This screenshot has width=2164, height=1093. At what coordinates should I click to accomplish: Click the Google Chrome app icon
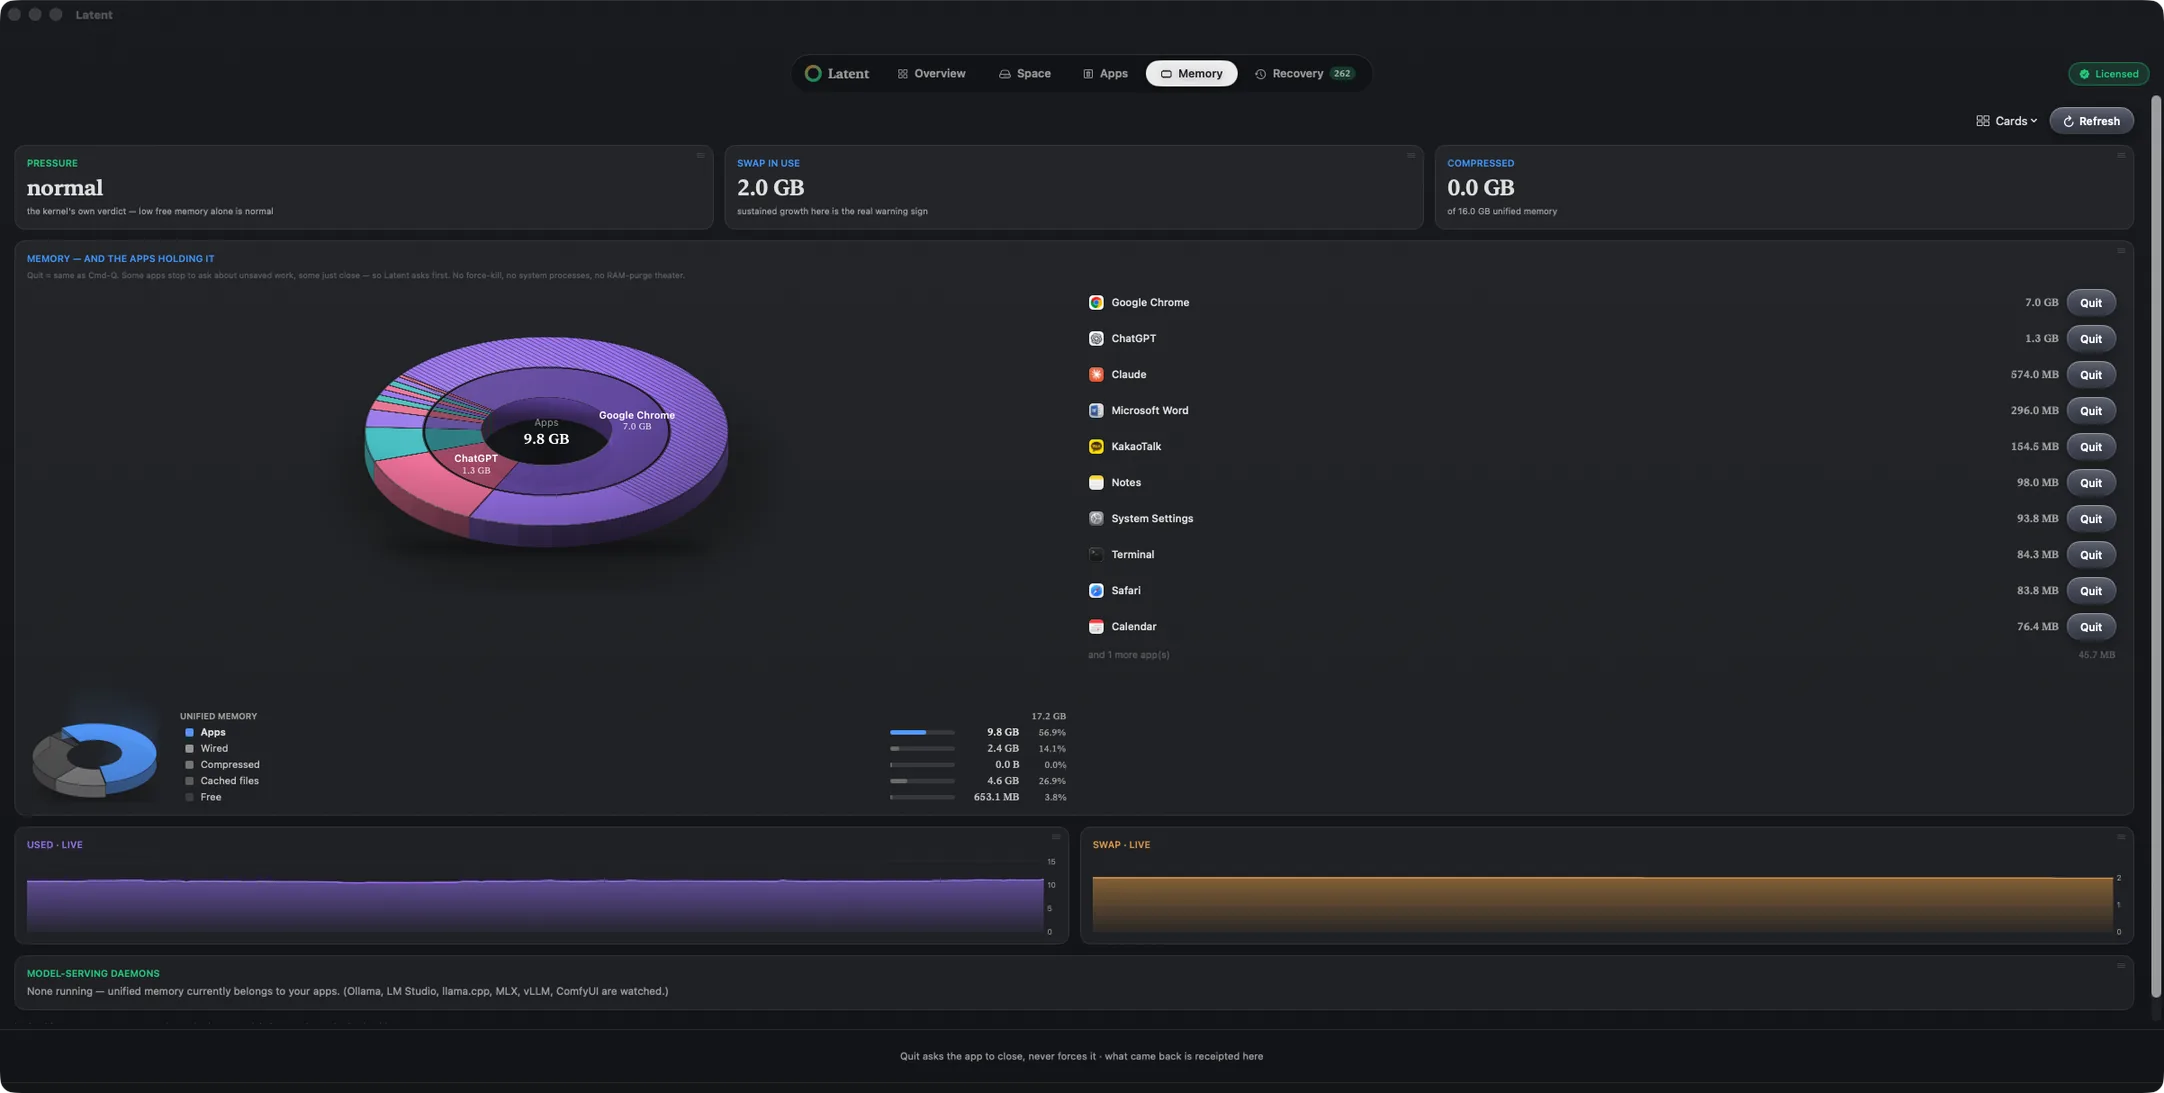point(1096,303)
